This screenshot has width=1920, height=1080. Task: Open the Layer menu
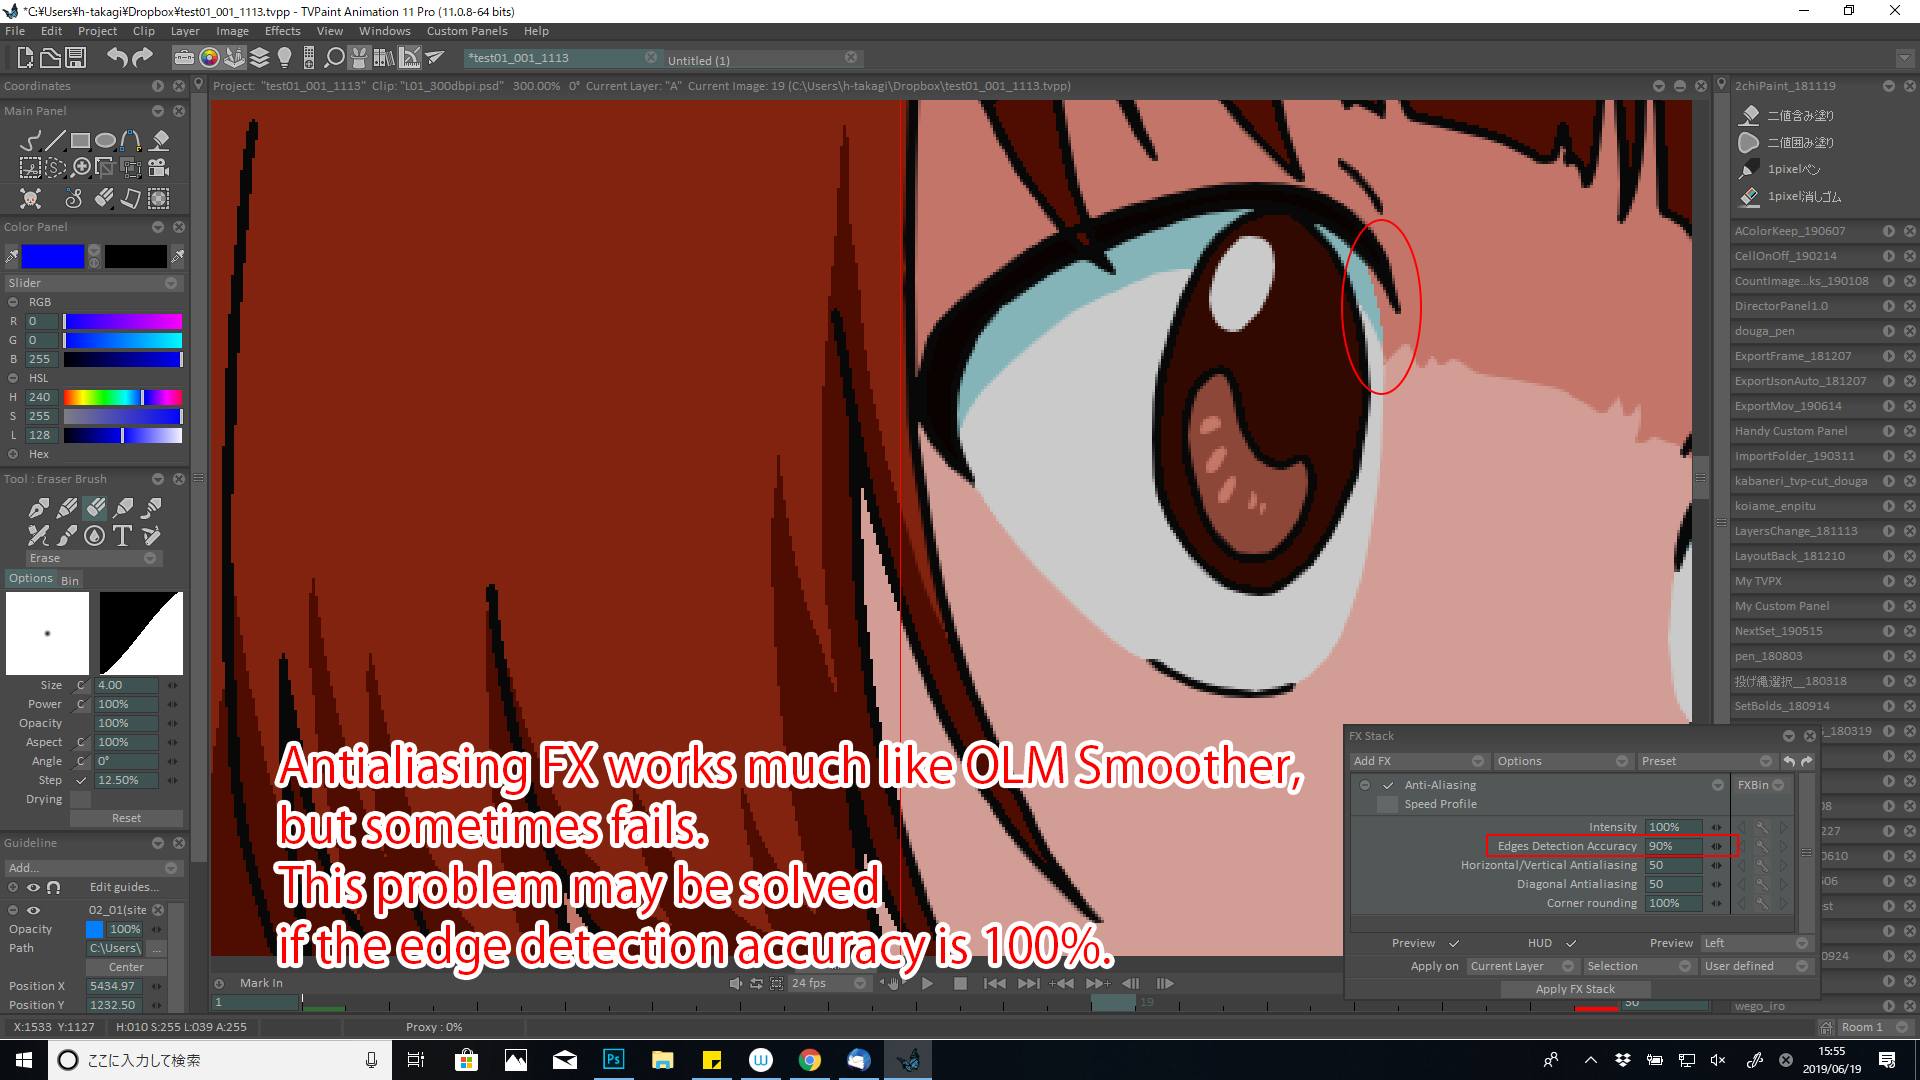click(185, 31)
